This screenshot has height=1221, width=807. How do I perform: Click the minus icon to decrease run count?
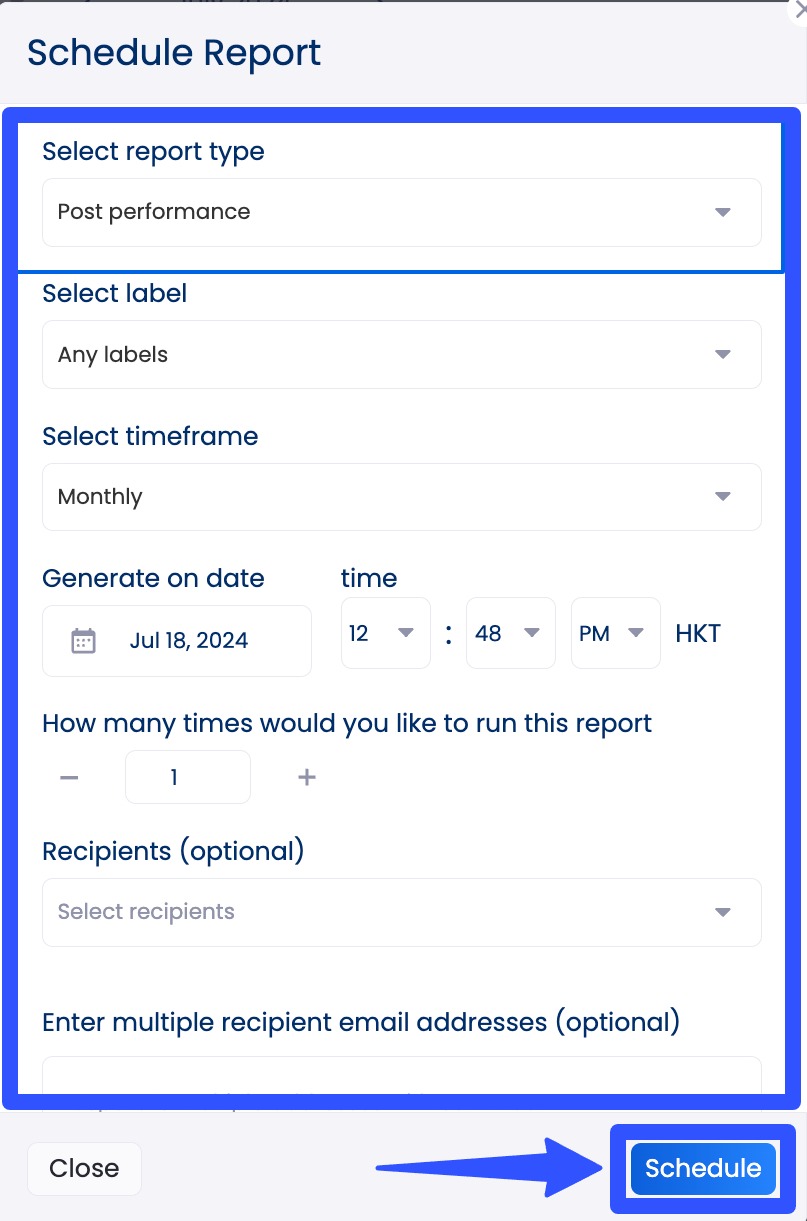[68, 777]
